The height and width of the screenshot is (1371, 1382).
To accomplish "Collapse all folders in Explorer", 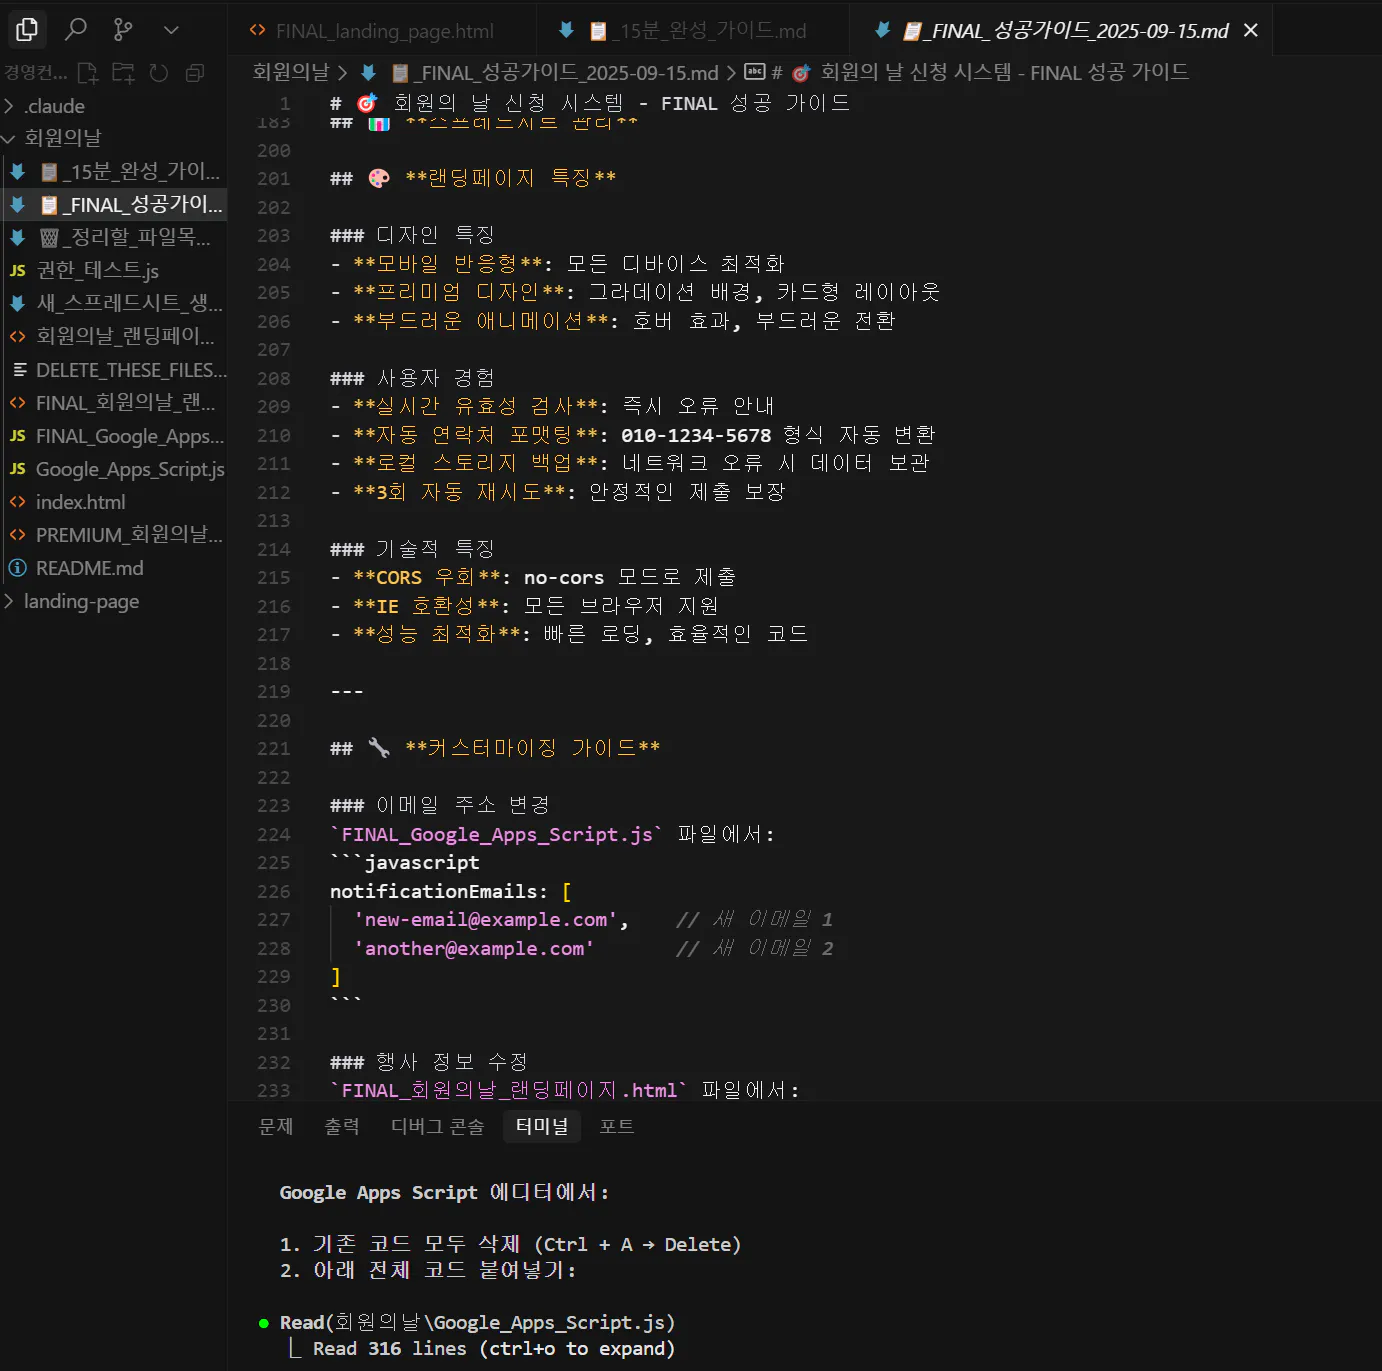I will pyautogui.click(x=195, y=72).
